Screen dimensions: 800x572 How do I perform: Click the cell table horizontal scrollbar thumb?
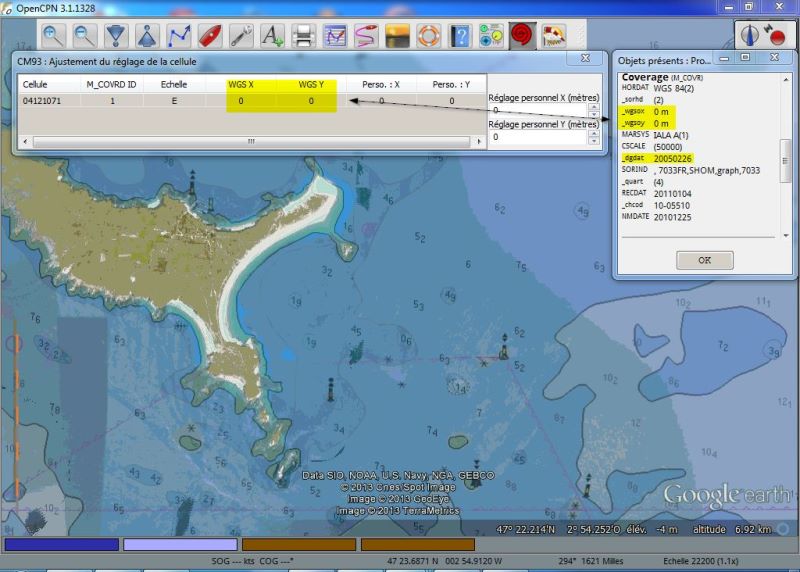click(x=251, y=141)
